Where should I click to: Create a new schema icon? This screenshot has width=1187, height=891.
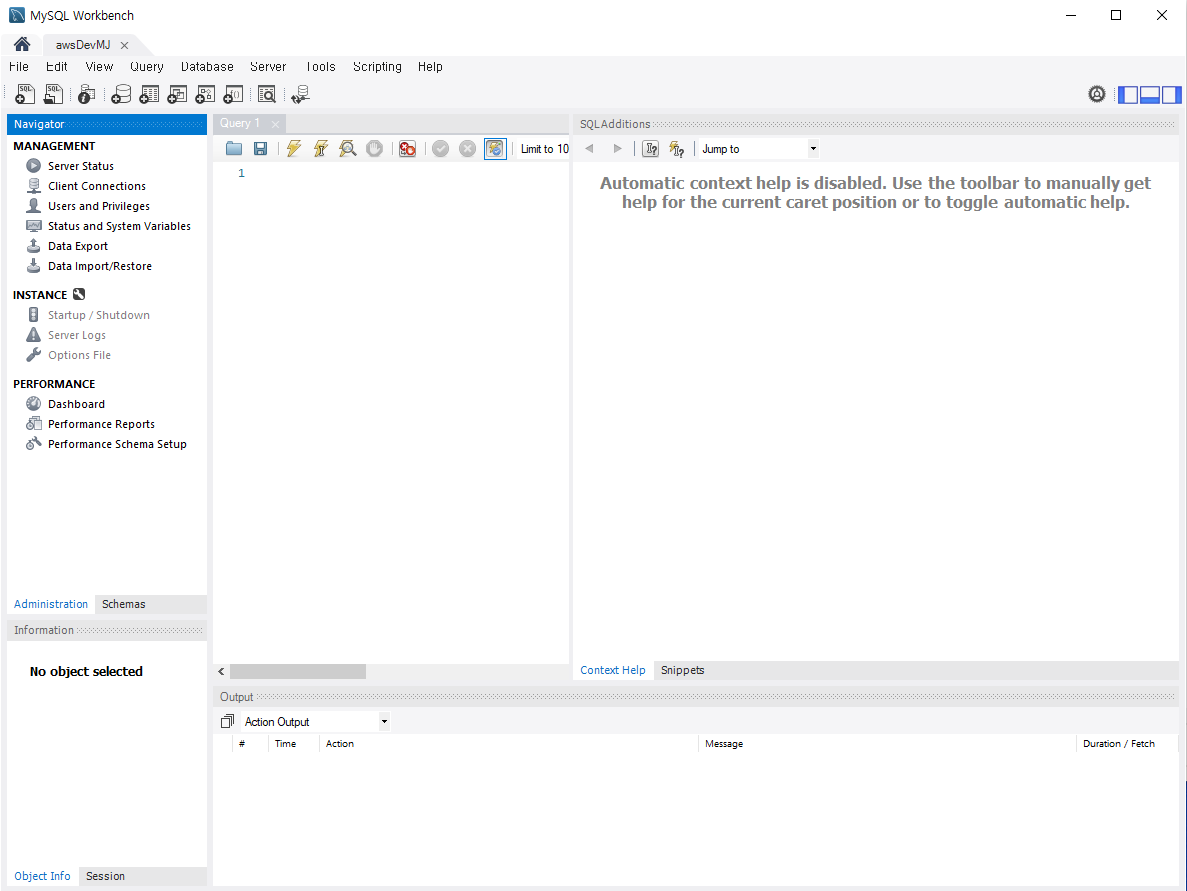pos(120,94)
